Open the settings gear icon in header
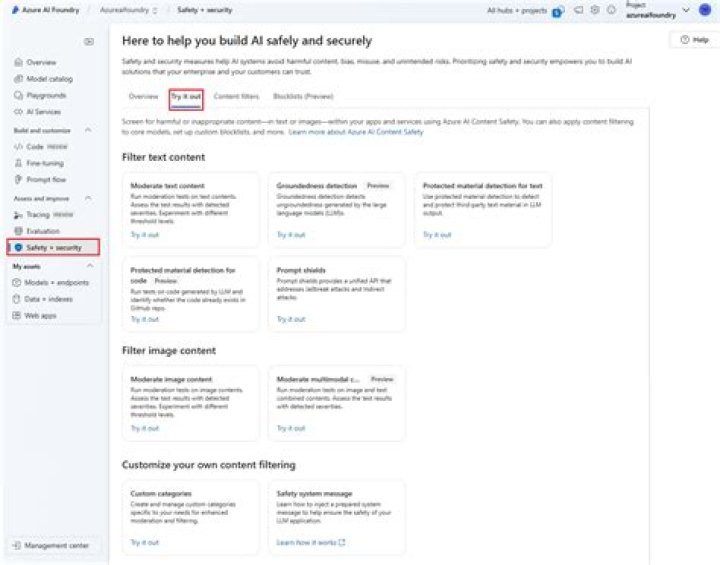The image size is (720, 565). click(x=595, y=10)
